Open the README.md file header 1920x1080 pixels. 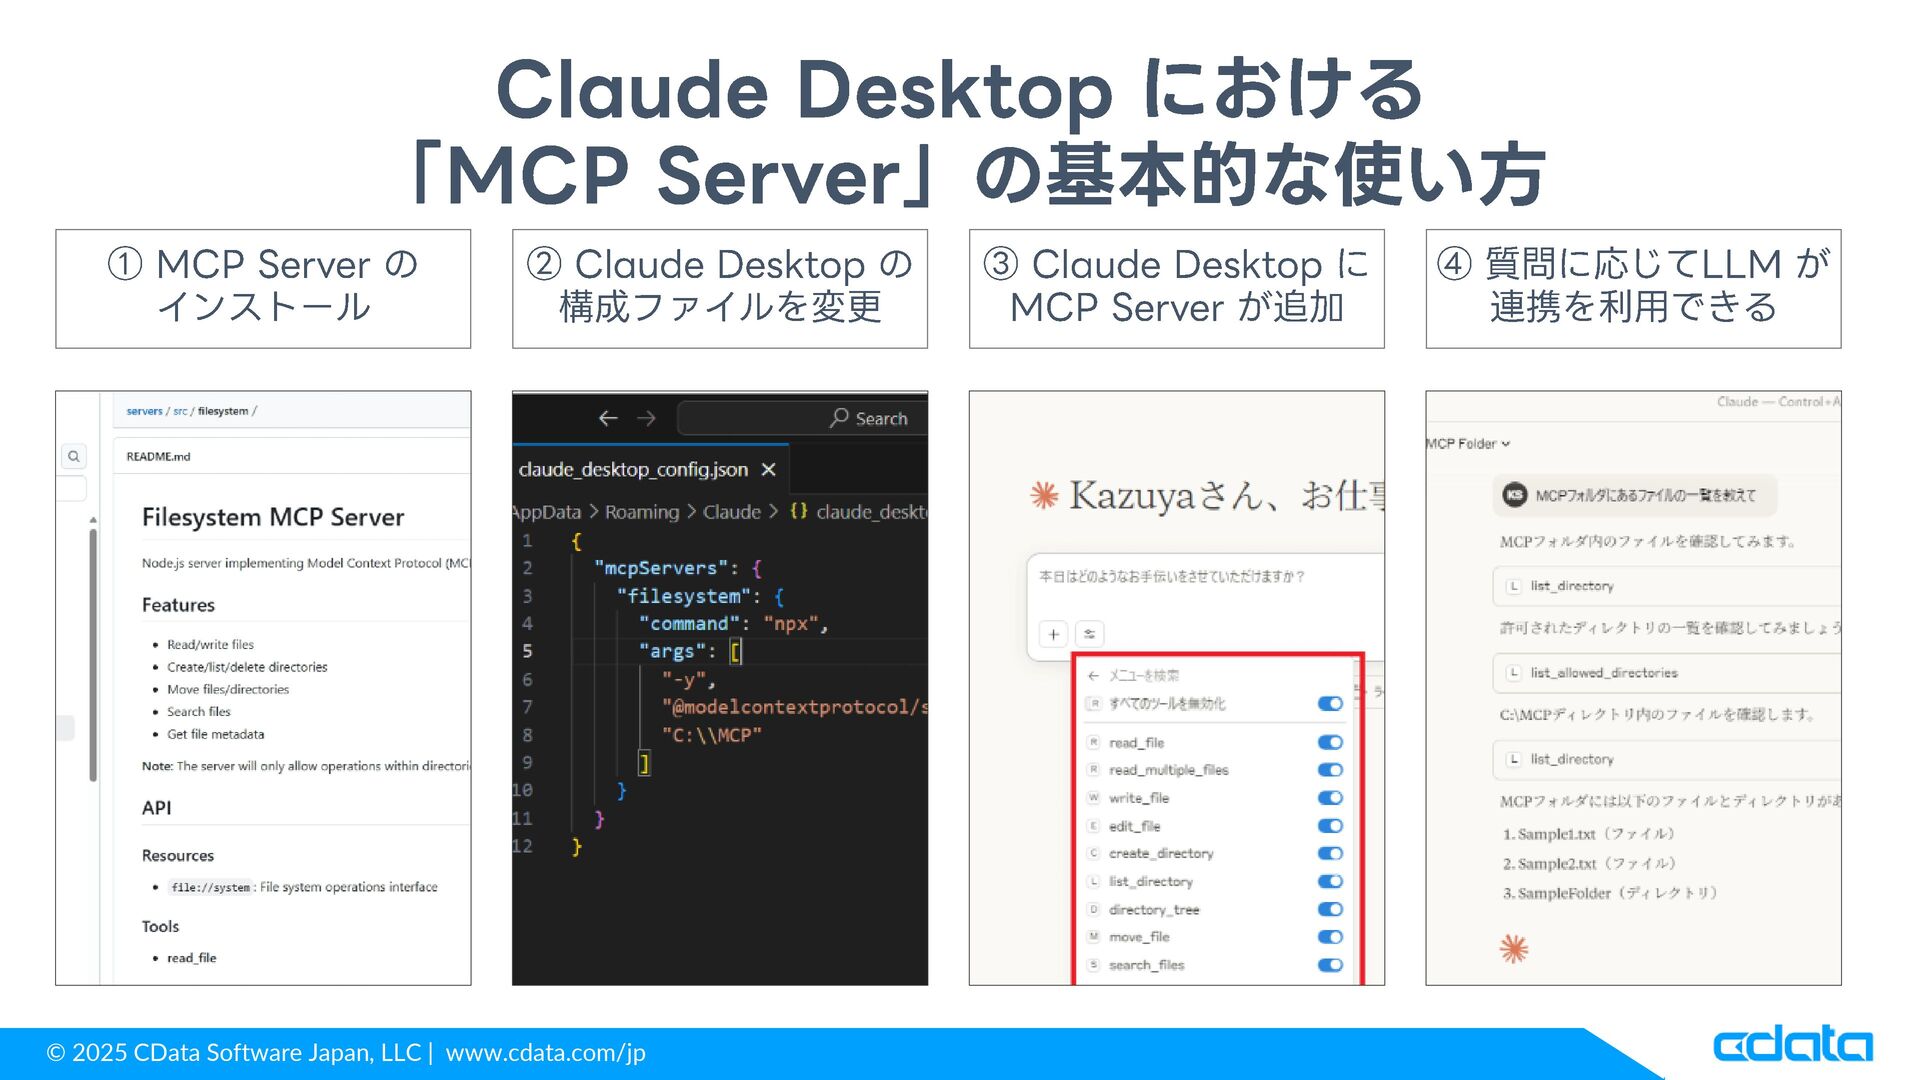click(158, 456)
